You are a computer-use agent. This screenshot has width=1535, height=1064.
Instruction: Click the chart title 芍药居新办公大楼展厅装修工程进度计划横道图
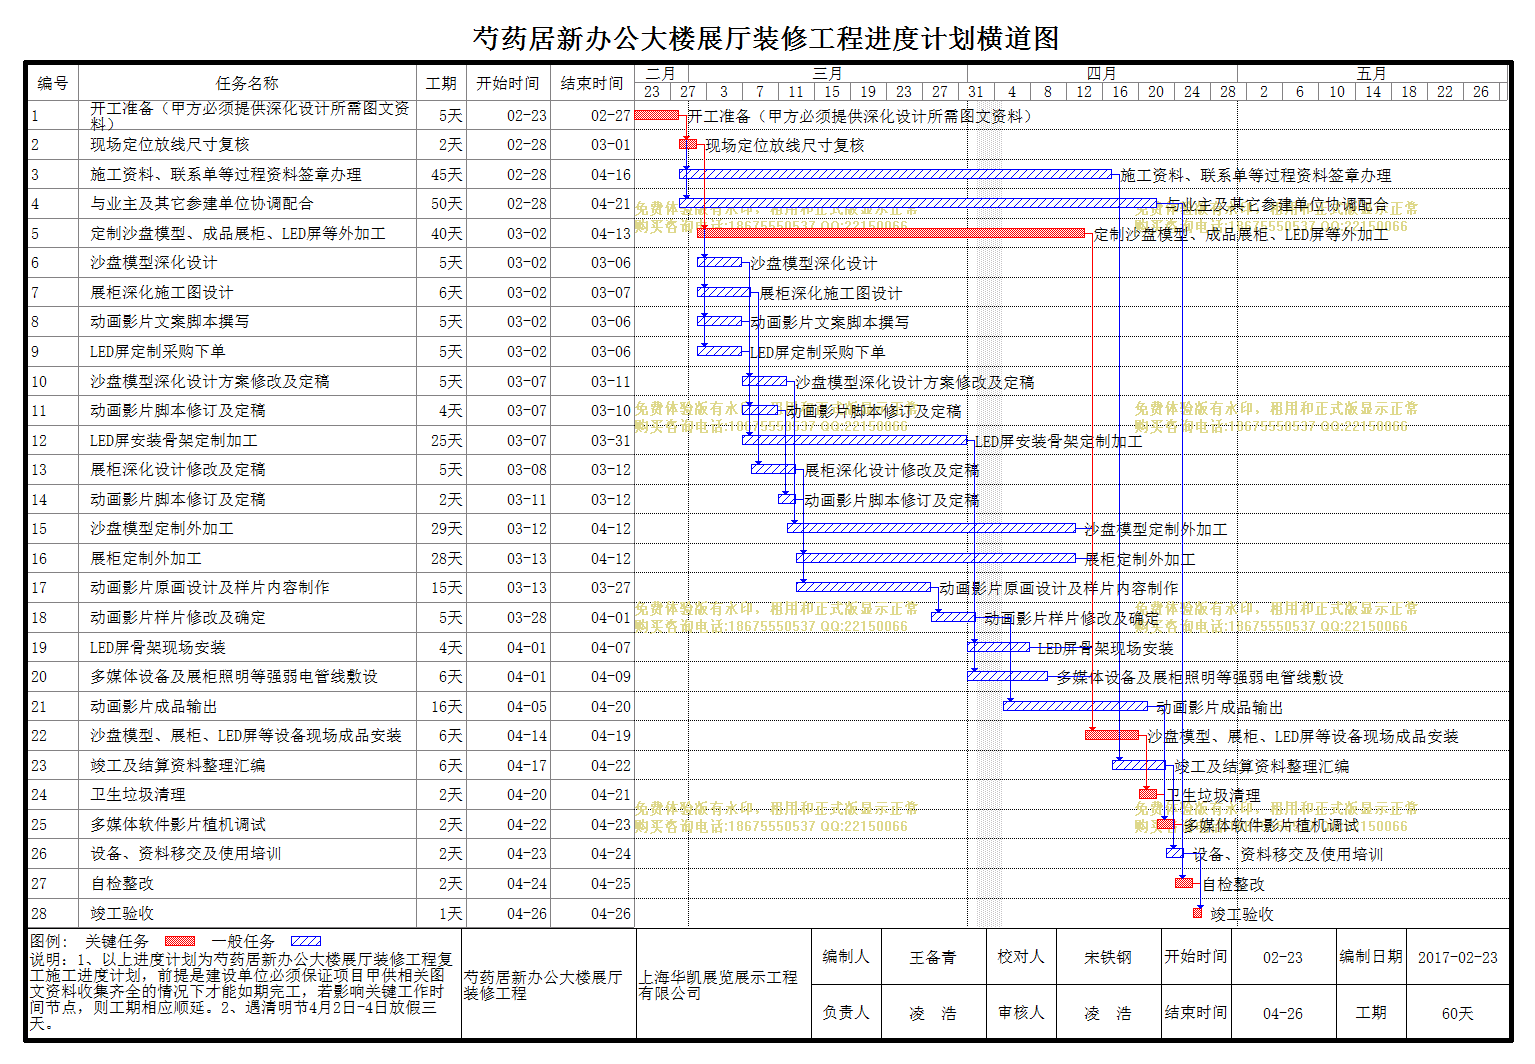(766, 38)
